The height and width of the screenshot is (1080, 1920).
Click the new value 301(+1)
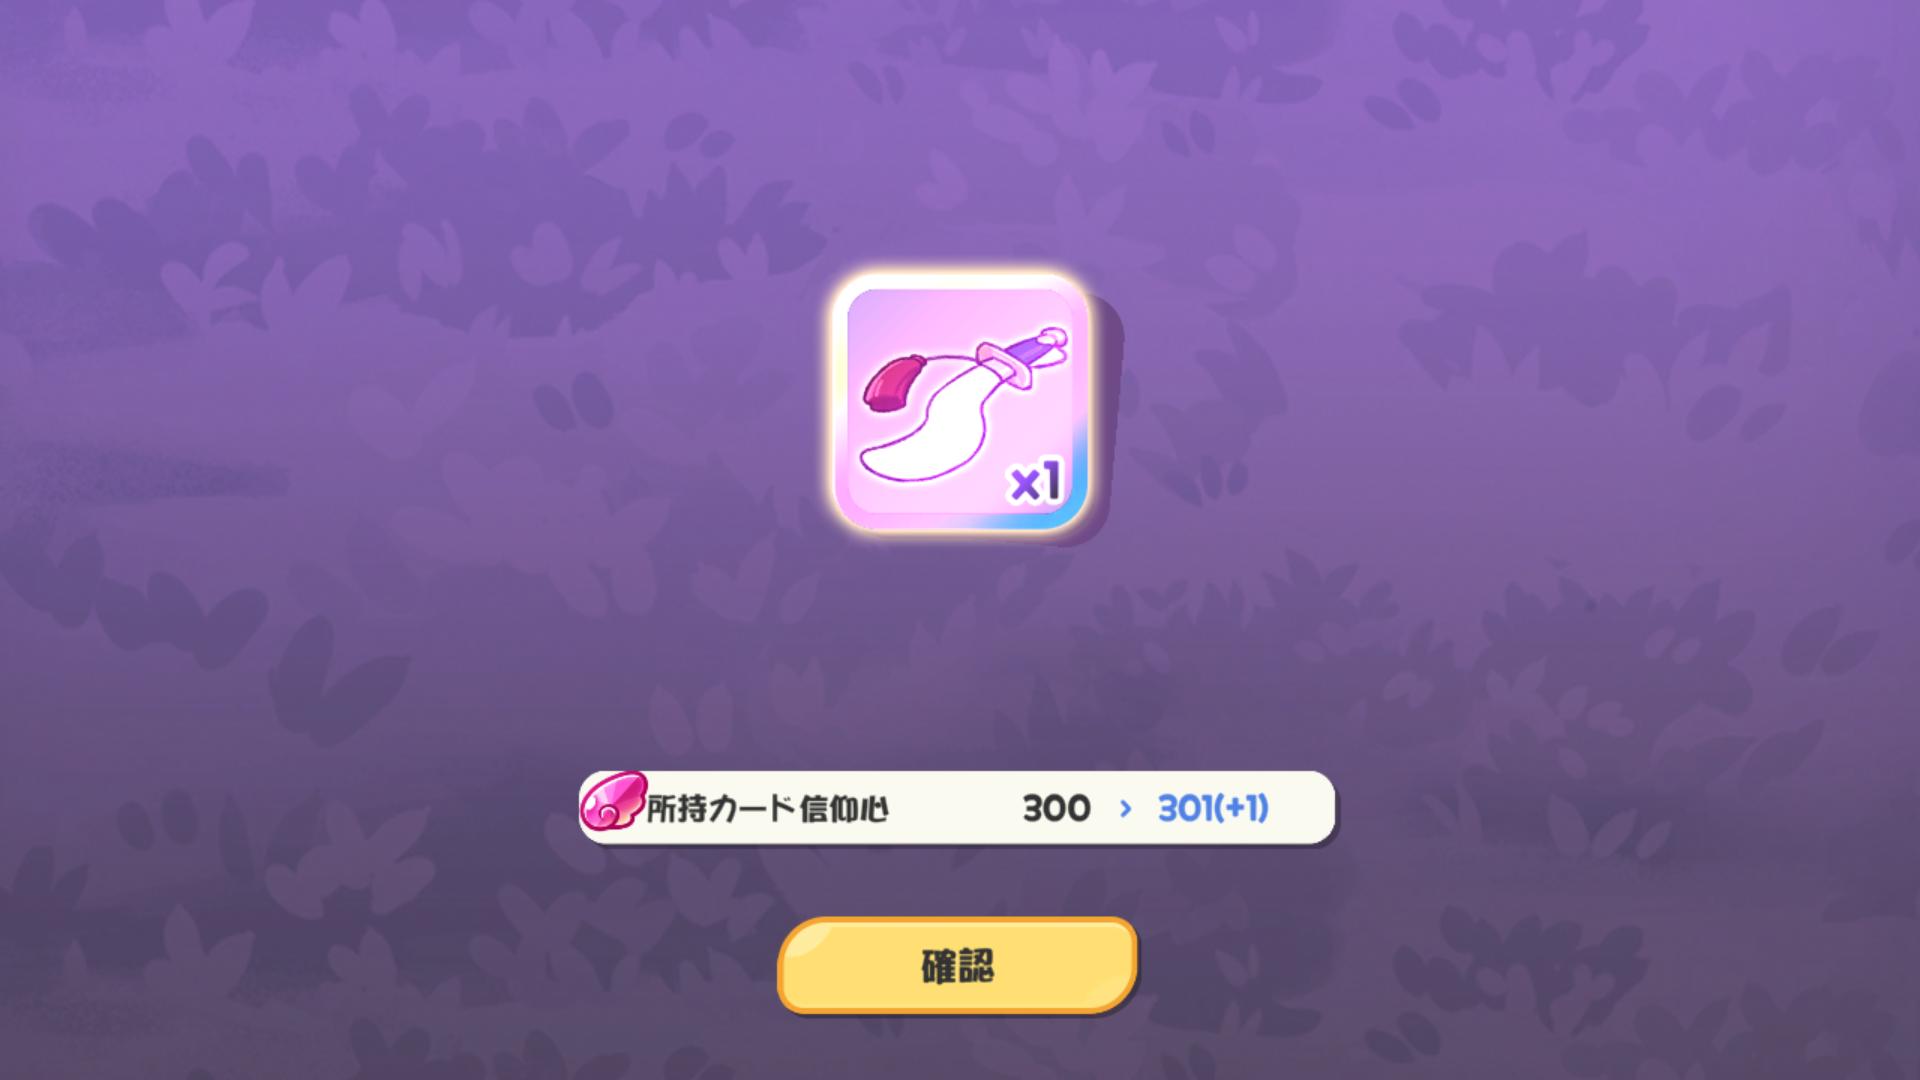(1213, 808)
